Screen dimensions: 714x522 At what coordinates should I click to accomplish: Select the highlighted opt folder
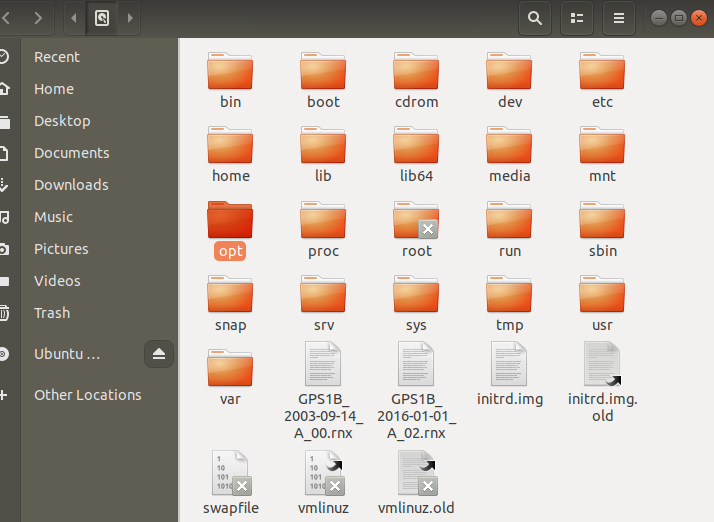point(230,230)
